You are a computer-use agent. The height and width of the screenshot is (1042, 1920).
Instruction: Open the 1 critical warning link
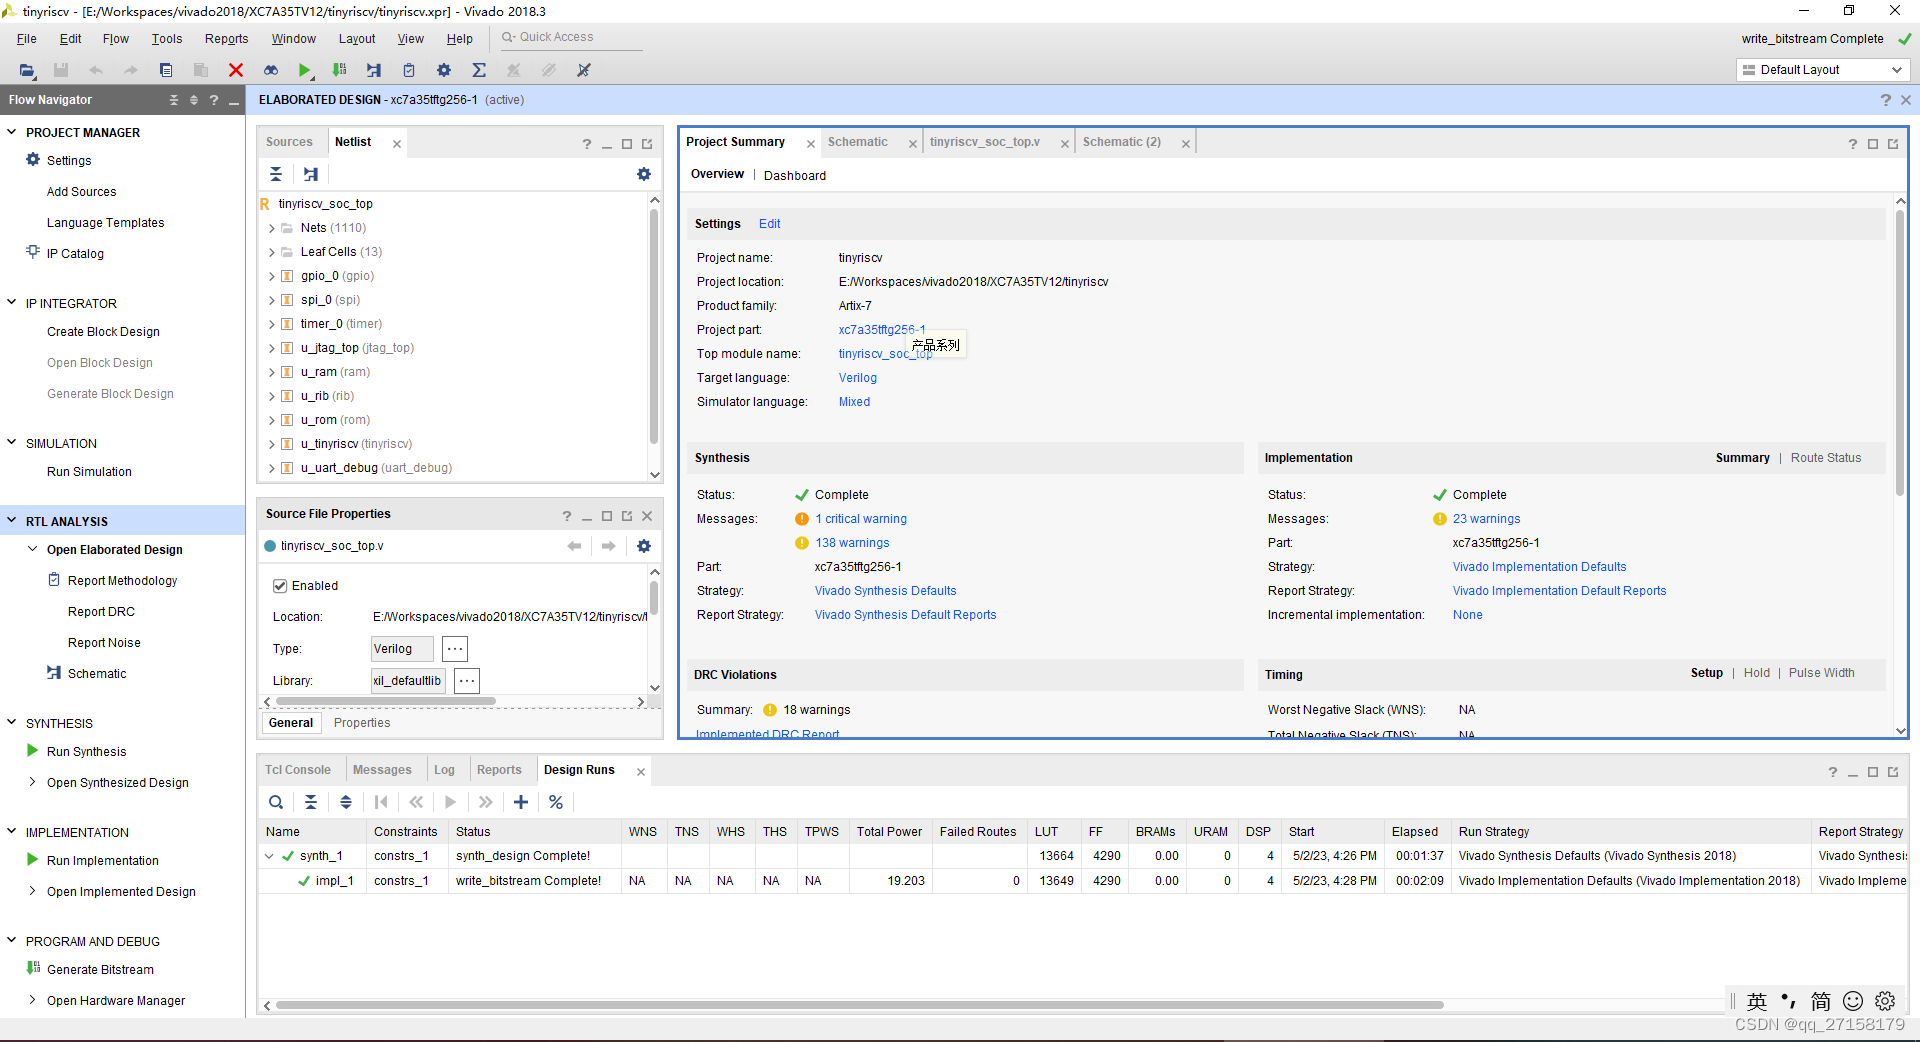pyautogui.click(x=861, y=519)
